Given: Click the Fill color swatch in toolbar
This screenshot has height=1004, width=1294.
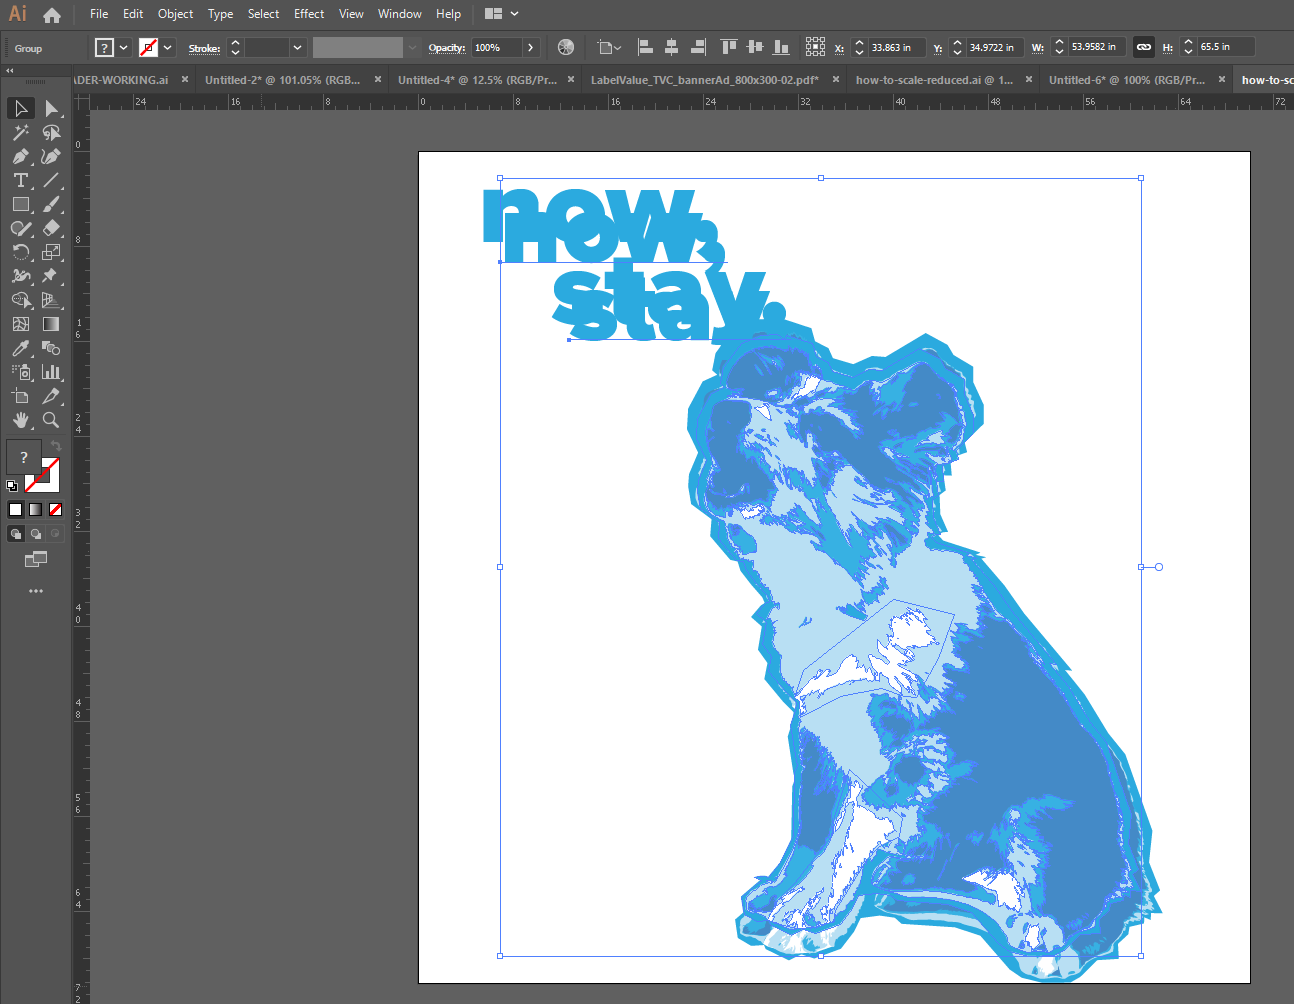Looking at the screenshot, I should 23,457.
